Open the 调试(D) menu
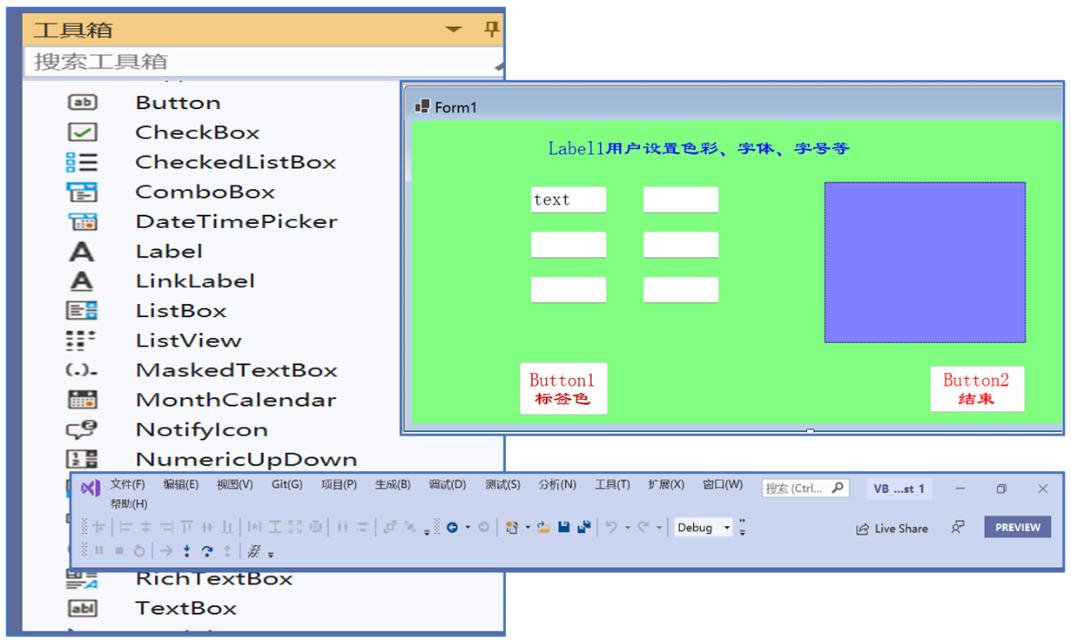This screenshot has height=641, width=1071. (447, 485)
